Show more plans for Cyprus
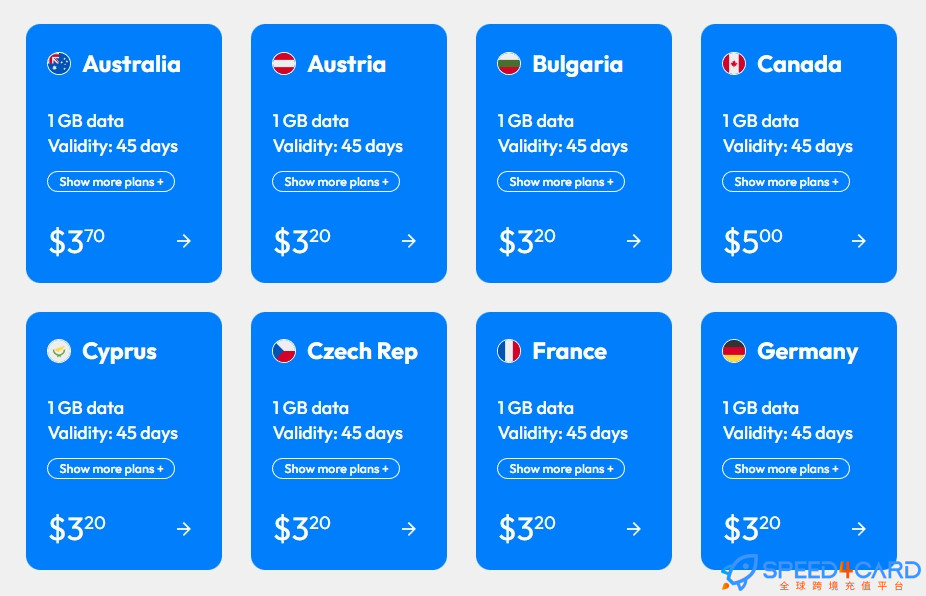 [x=111, y=469]
